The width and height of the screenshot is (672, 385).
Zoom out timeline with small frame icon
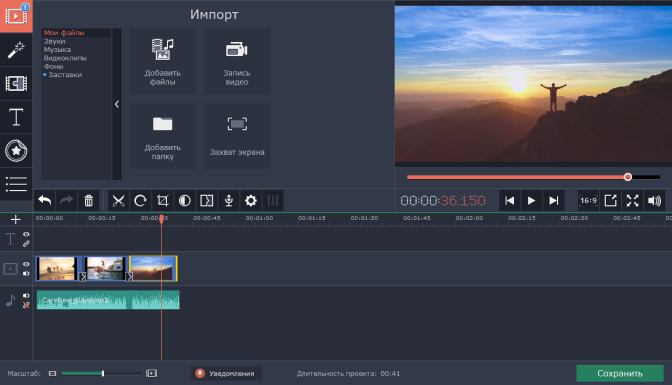point(52,373)
